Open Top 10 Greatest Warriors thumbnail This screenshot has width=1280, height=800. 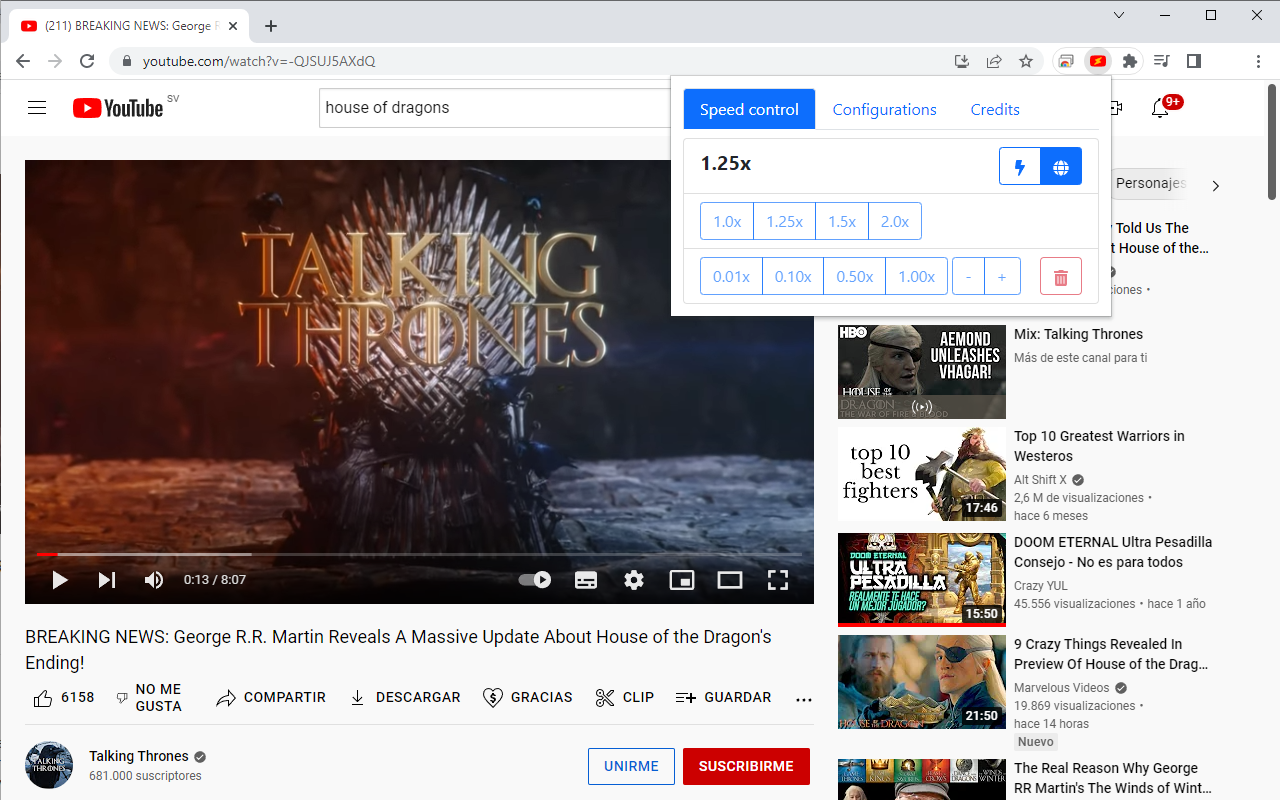coord(922,474)
